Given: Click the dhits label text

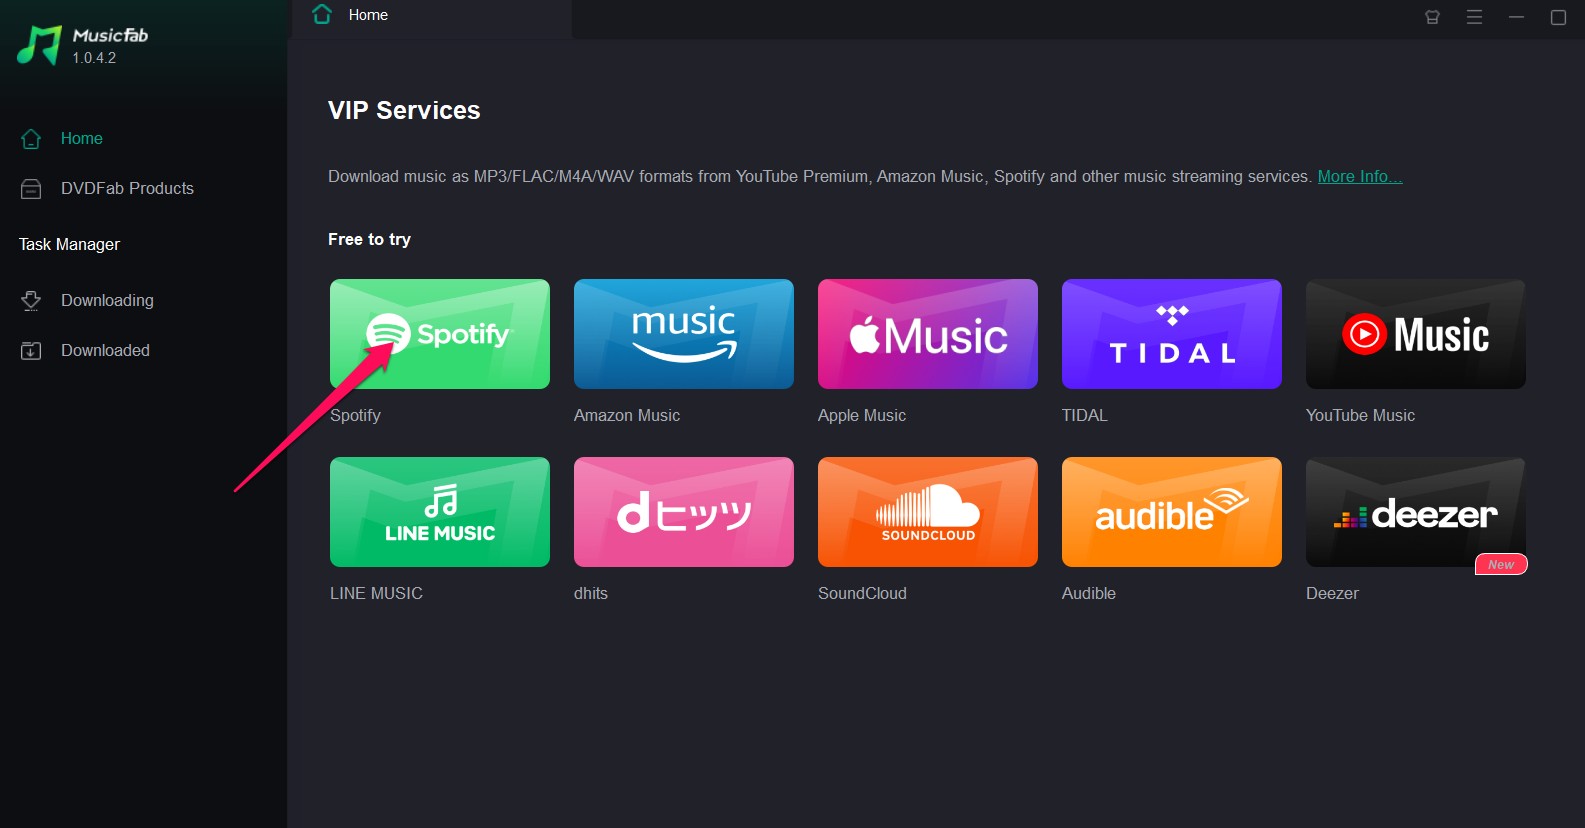Looking at the screenshot, I should (591, 593).
